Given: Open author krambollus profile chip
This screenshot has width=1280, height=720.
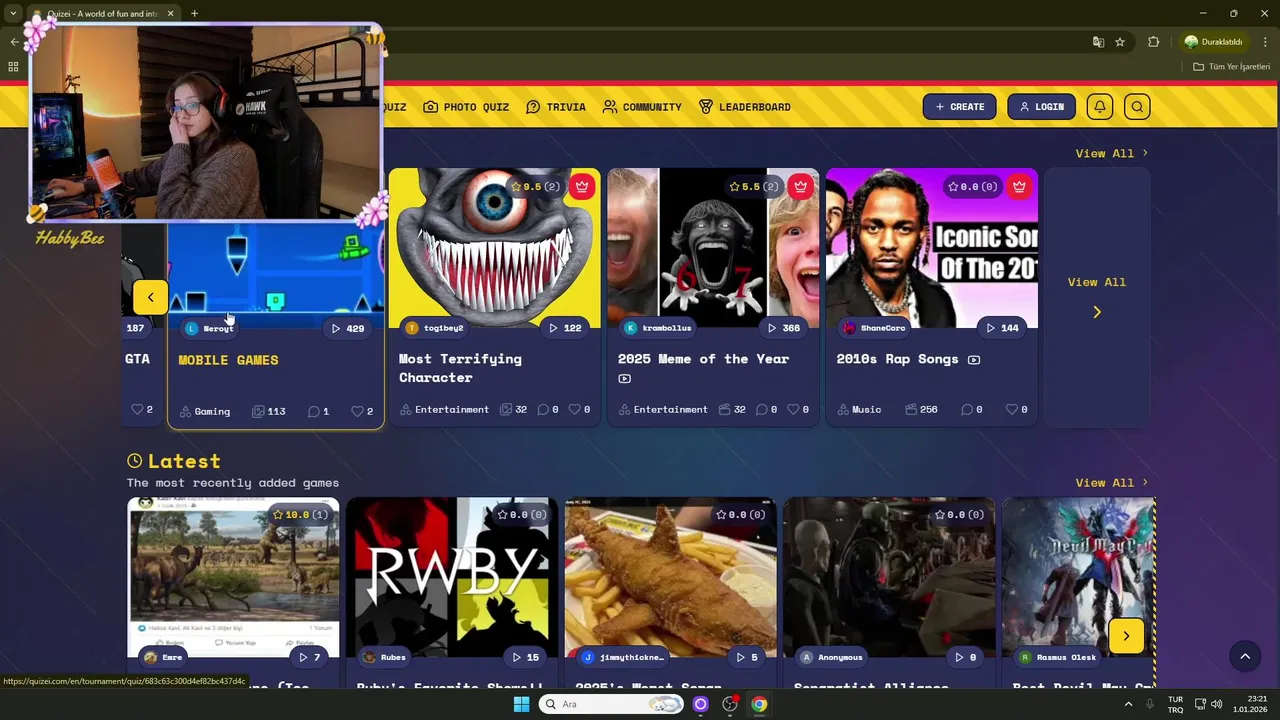Looking at the screenshot, I should pos(658,328).
